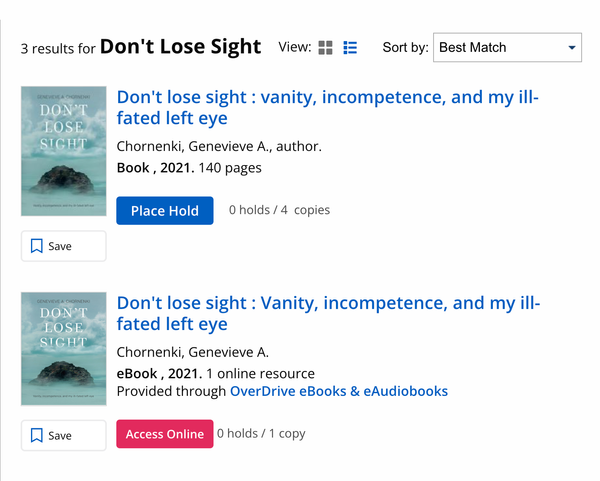This screenshot has height=481, width=600.
Task: Open eBook Don't lose sight title link
Action: click(328, 313)
